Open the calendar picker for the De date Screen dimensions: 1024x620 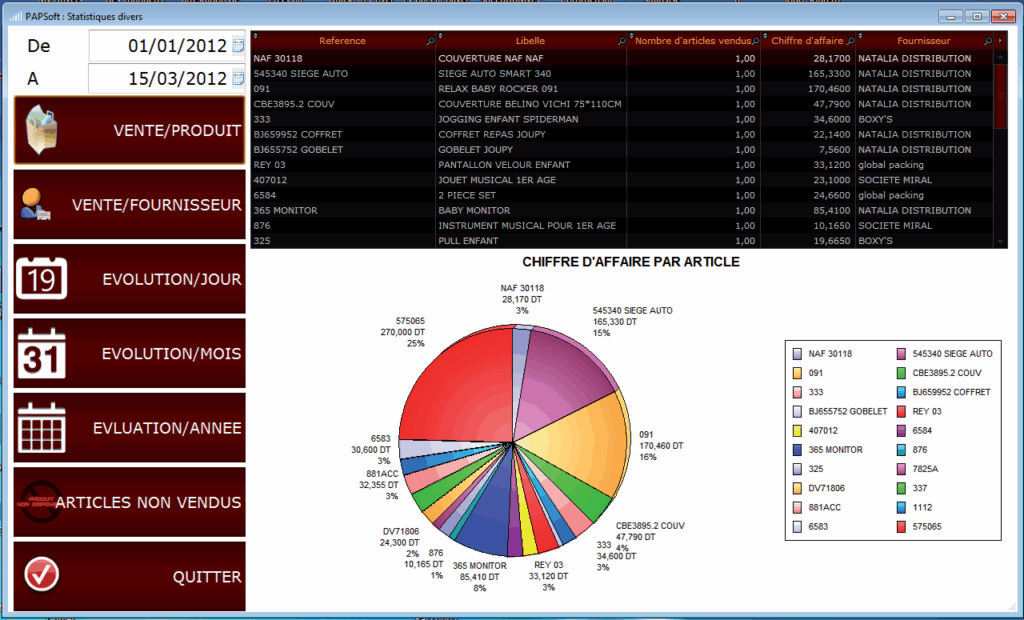point(238,46)
